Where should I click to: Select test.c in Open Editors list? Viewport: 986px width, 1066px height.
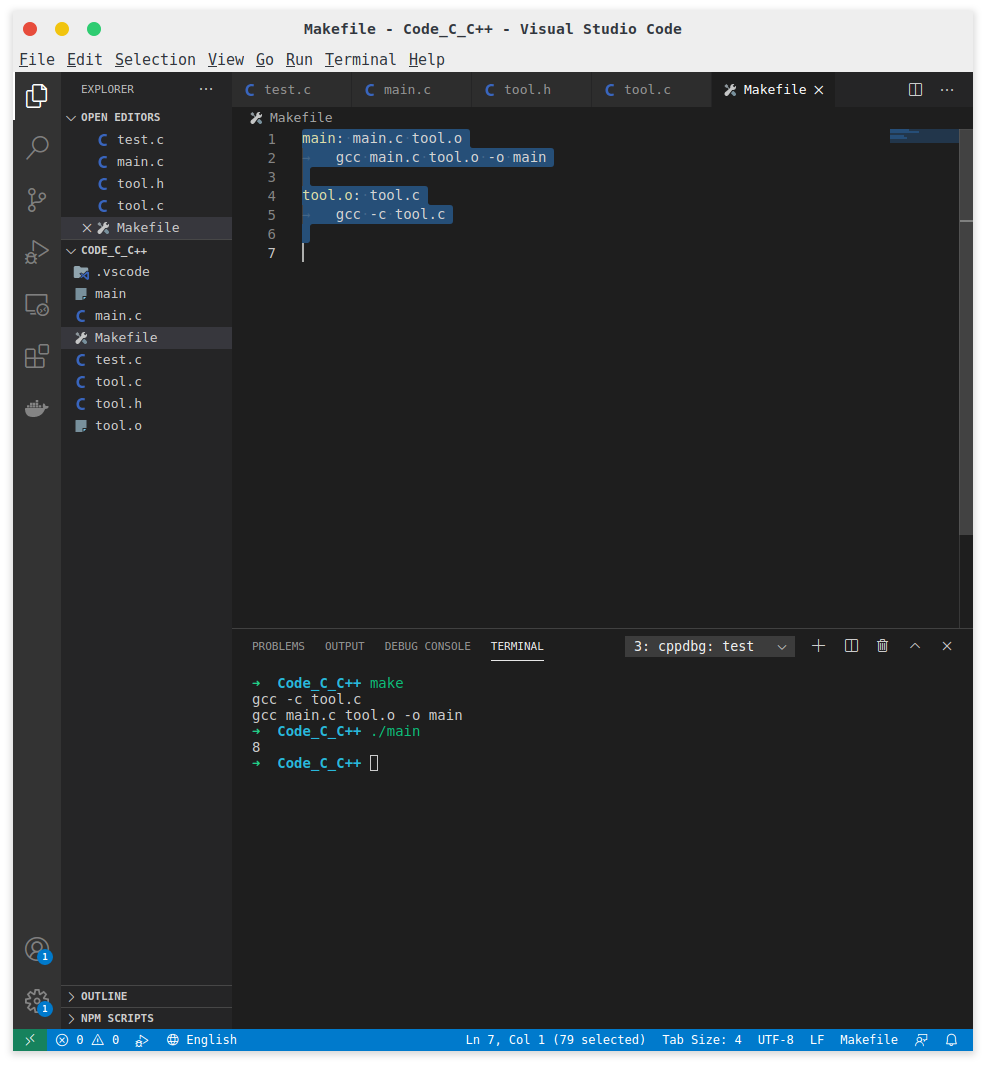(146, 140)
